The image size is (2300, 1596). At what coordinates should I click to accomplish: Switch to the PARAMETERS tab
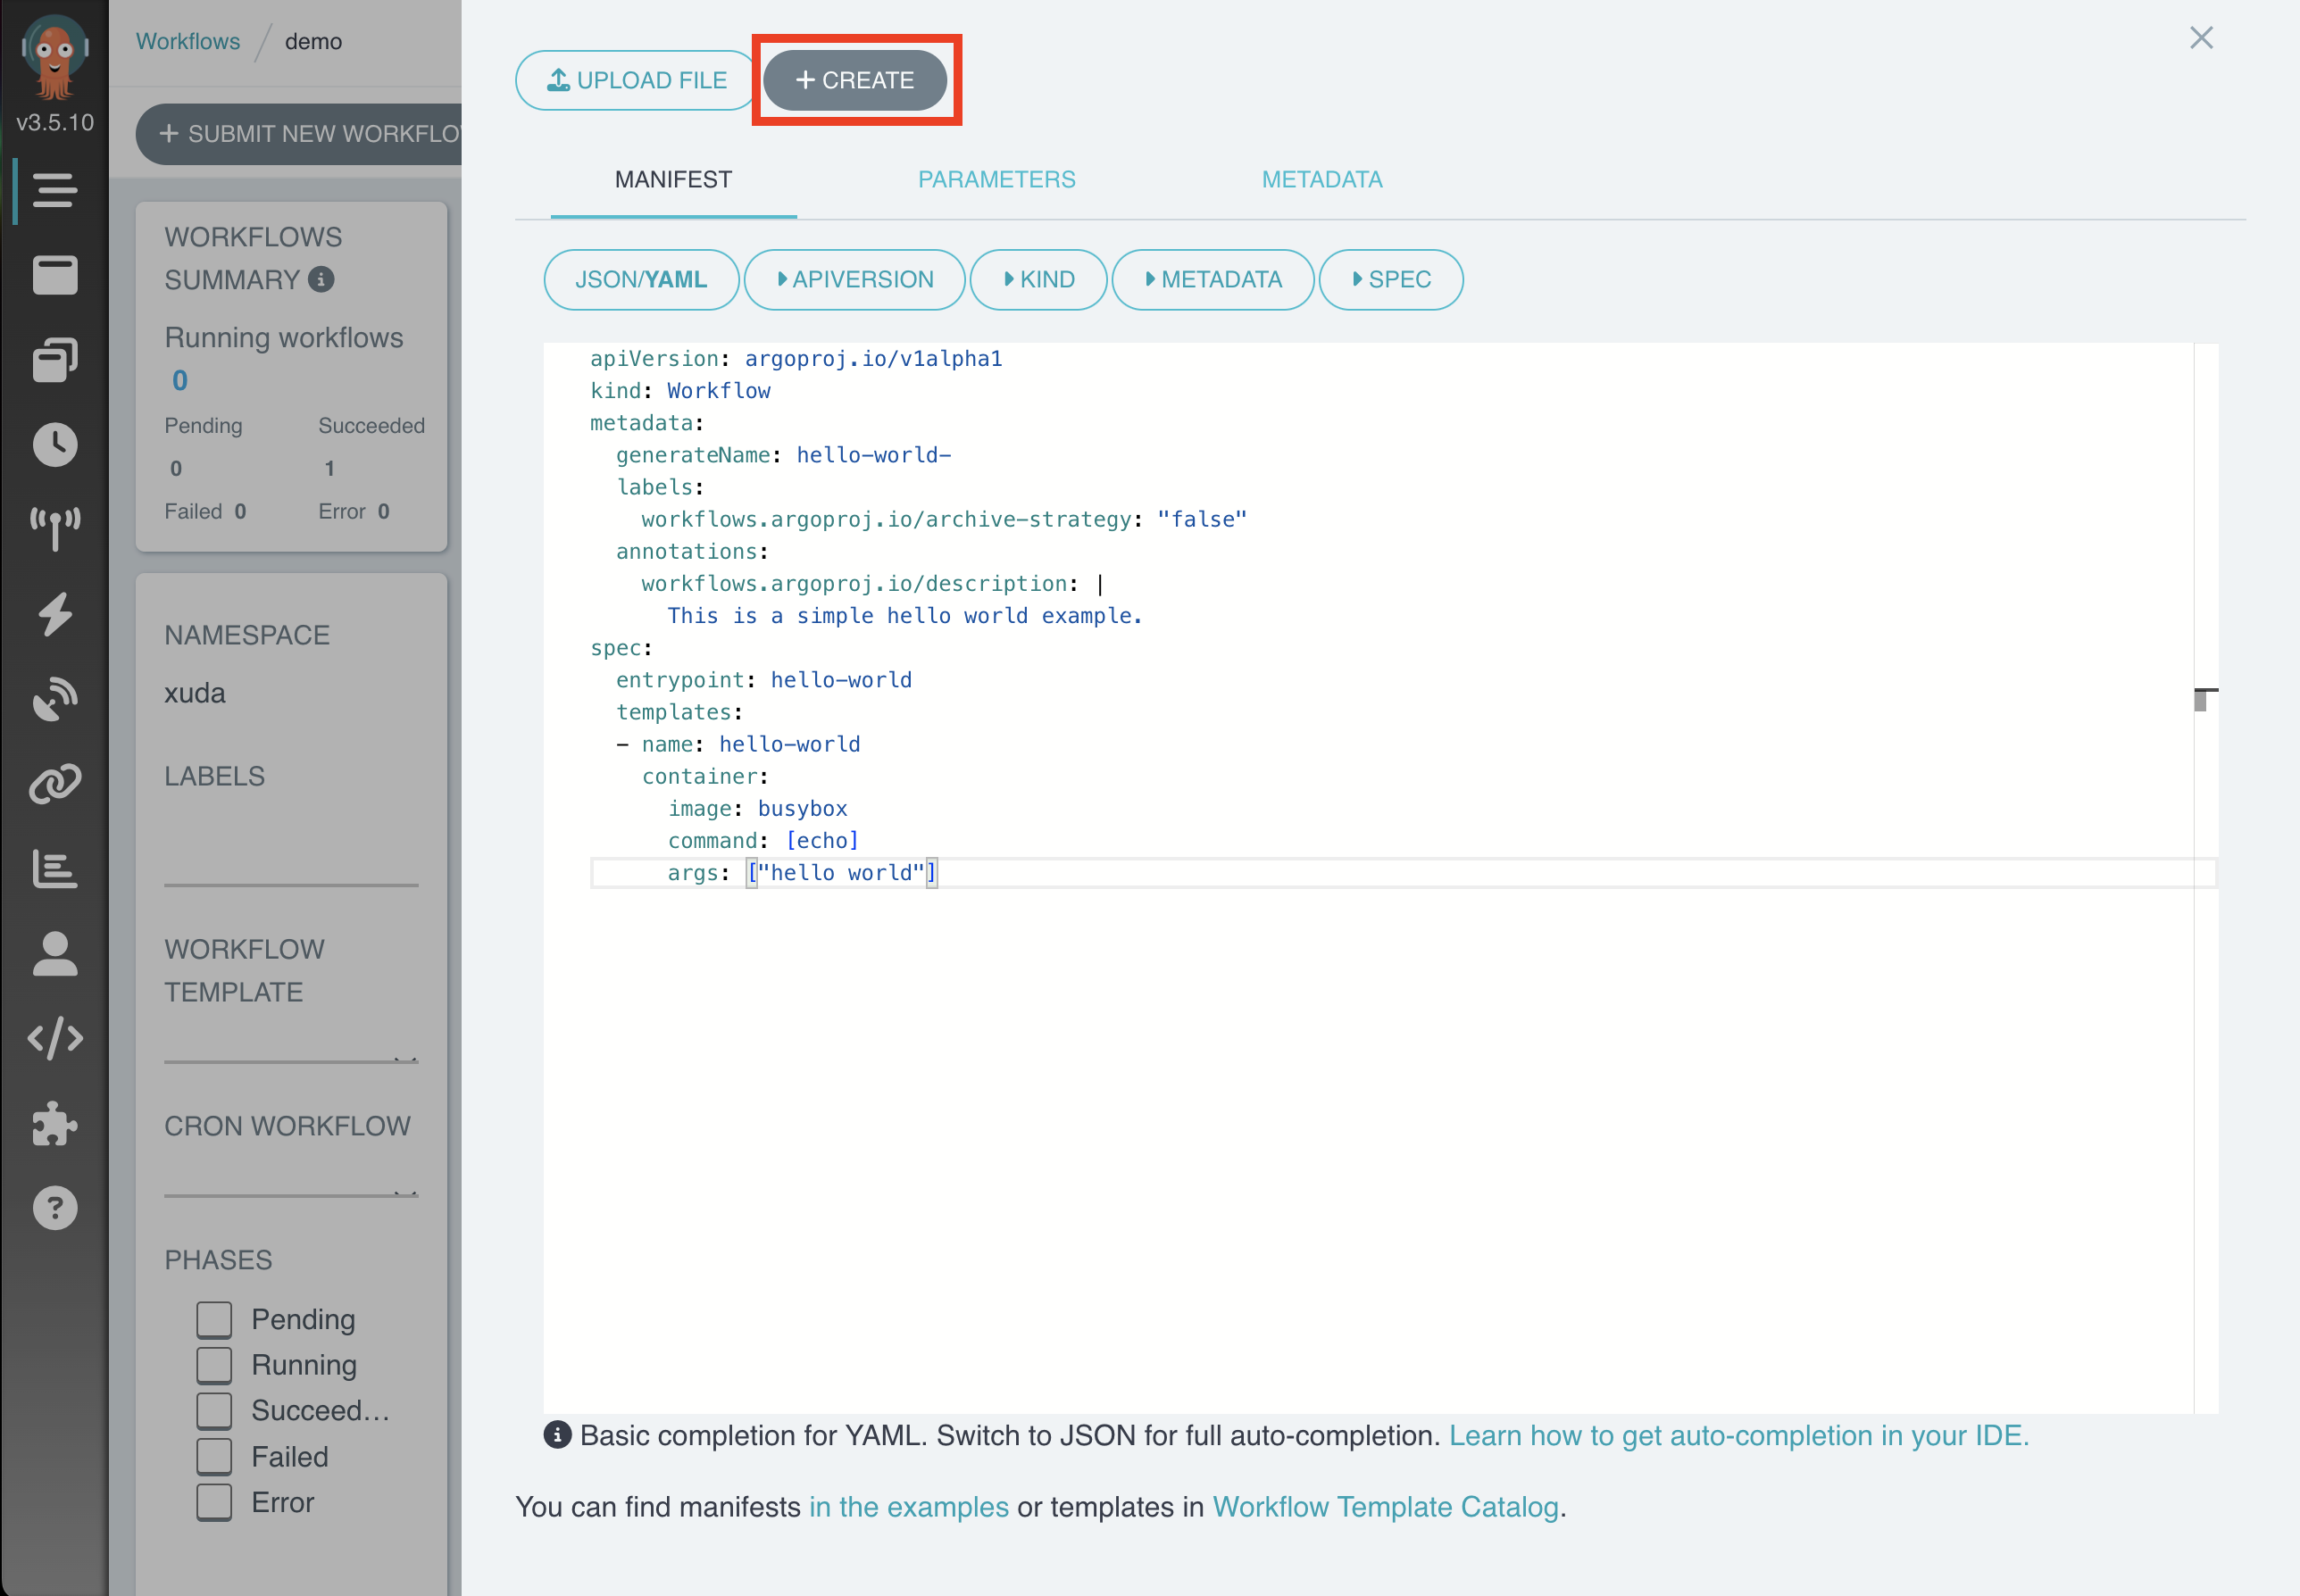pyautogui.click(x=996, y=180)
